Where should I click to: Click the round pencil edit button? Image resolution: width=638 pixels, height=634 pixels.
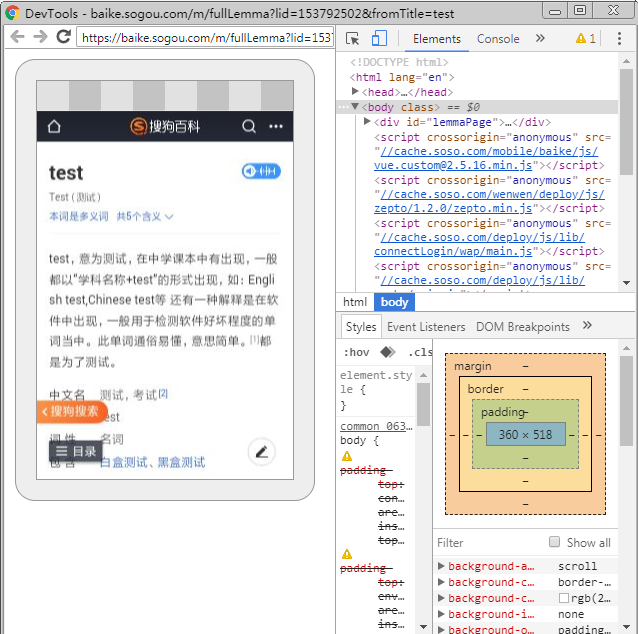pyautogui.click(x=262, y=452)
